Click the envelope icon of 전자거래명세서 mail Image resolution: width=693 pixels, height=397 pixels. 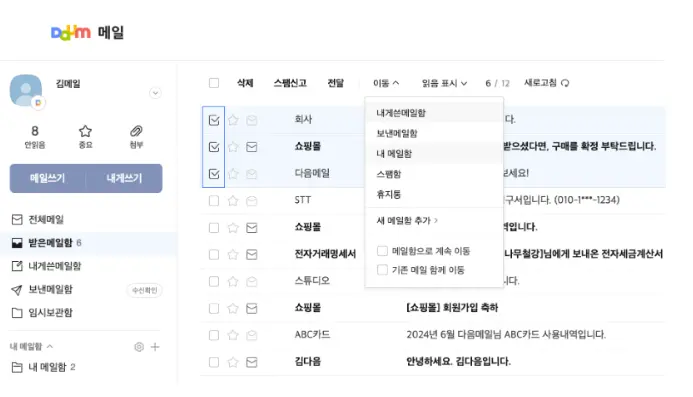coord(252,255)
